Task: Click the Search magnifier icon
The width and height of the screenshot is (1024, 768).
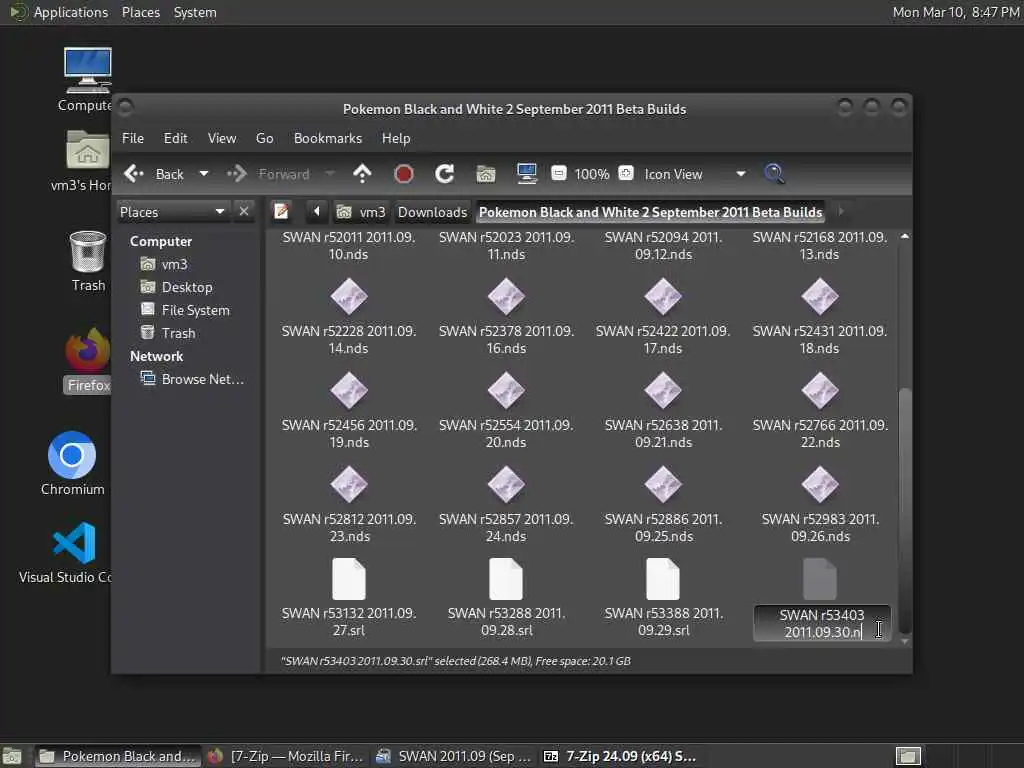Action: coord(774,174)
